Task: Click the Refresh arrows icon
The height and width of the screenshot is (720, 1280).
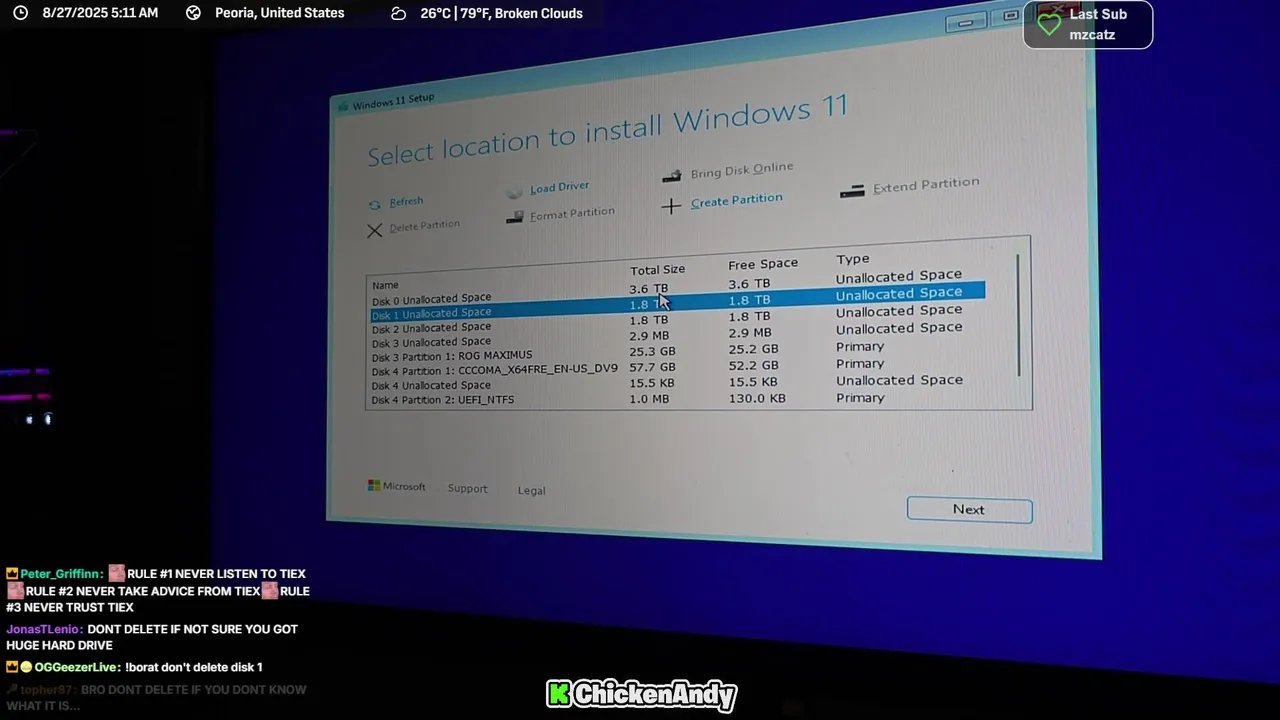Action: click(x=375, y=205)
